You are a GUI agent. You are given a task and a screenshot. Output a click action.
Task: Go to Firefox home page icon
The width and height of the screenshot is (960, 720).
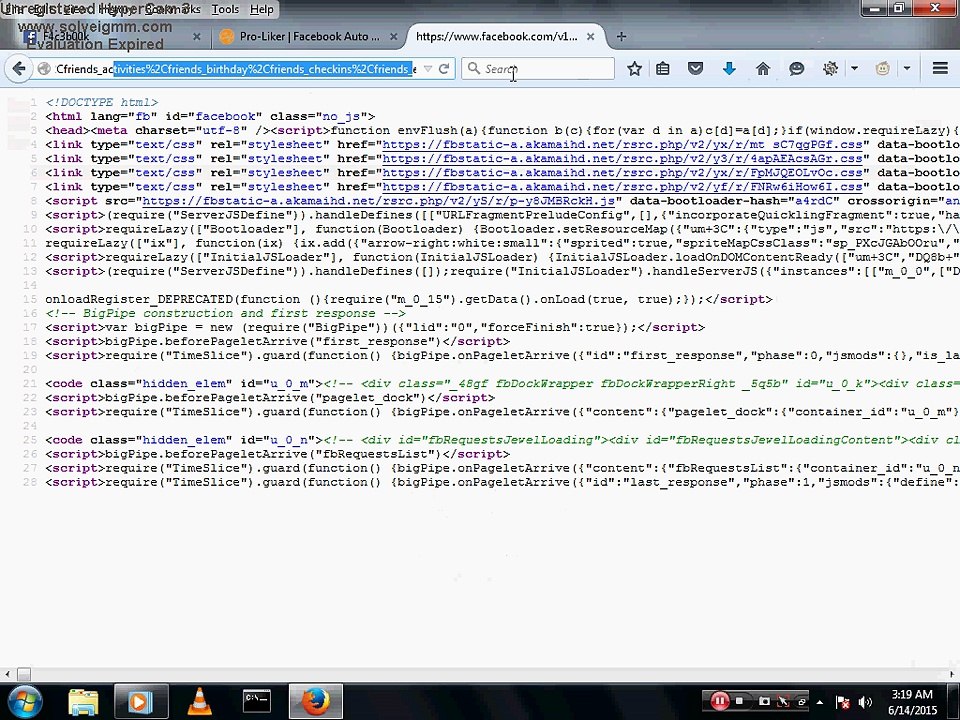763,69
